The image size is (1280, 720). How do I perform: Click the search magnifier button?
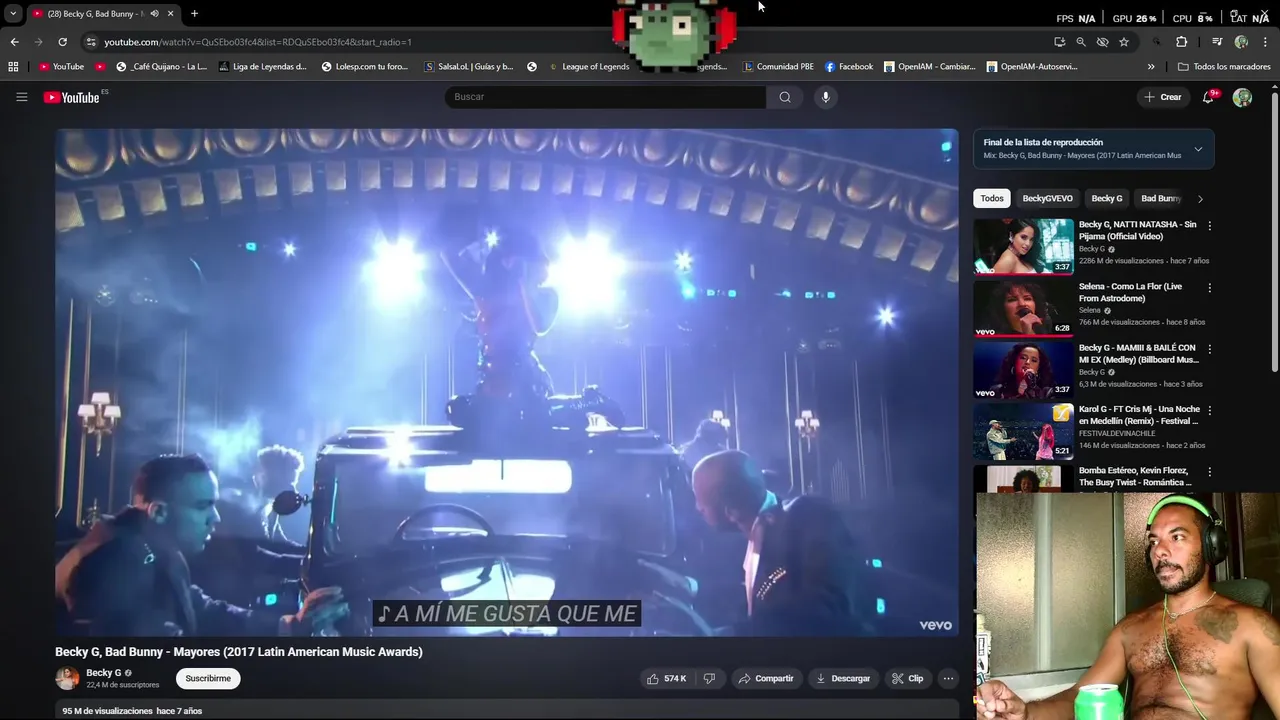[x=785, y=97]
